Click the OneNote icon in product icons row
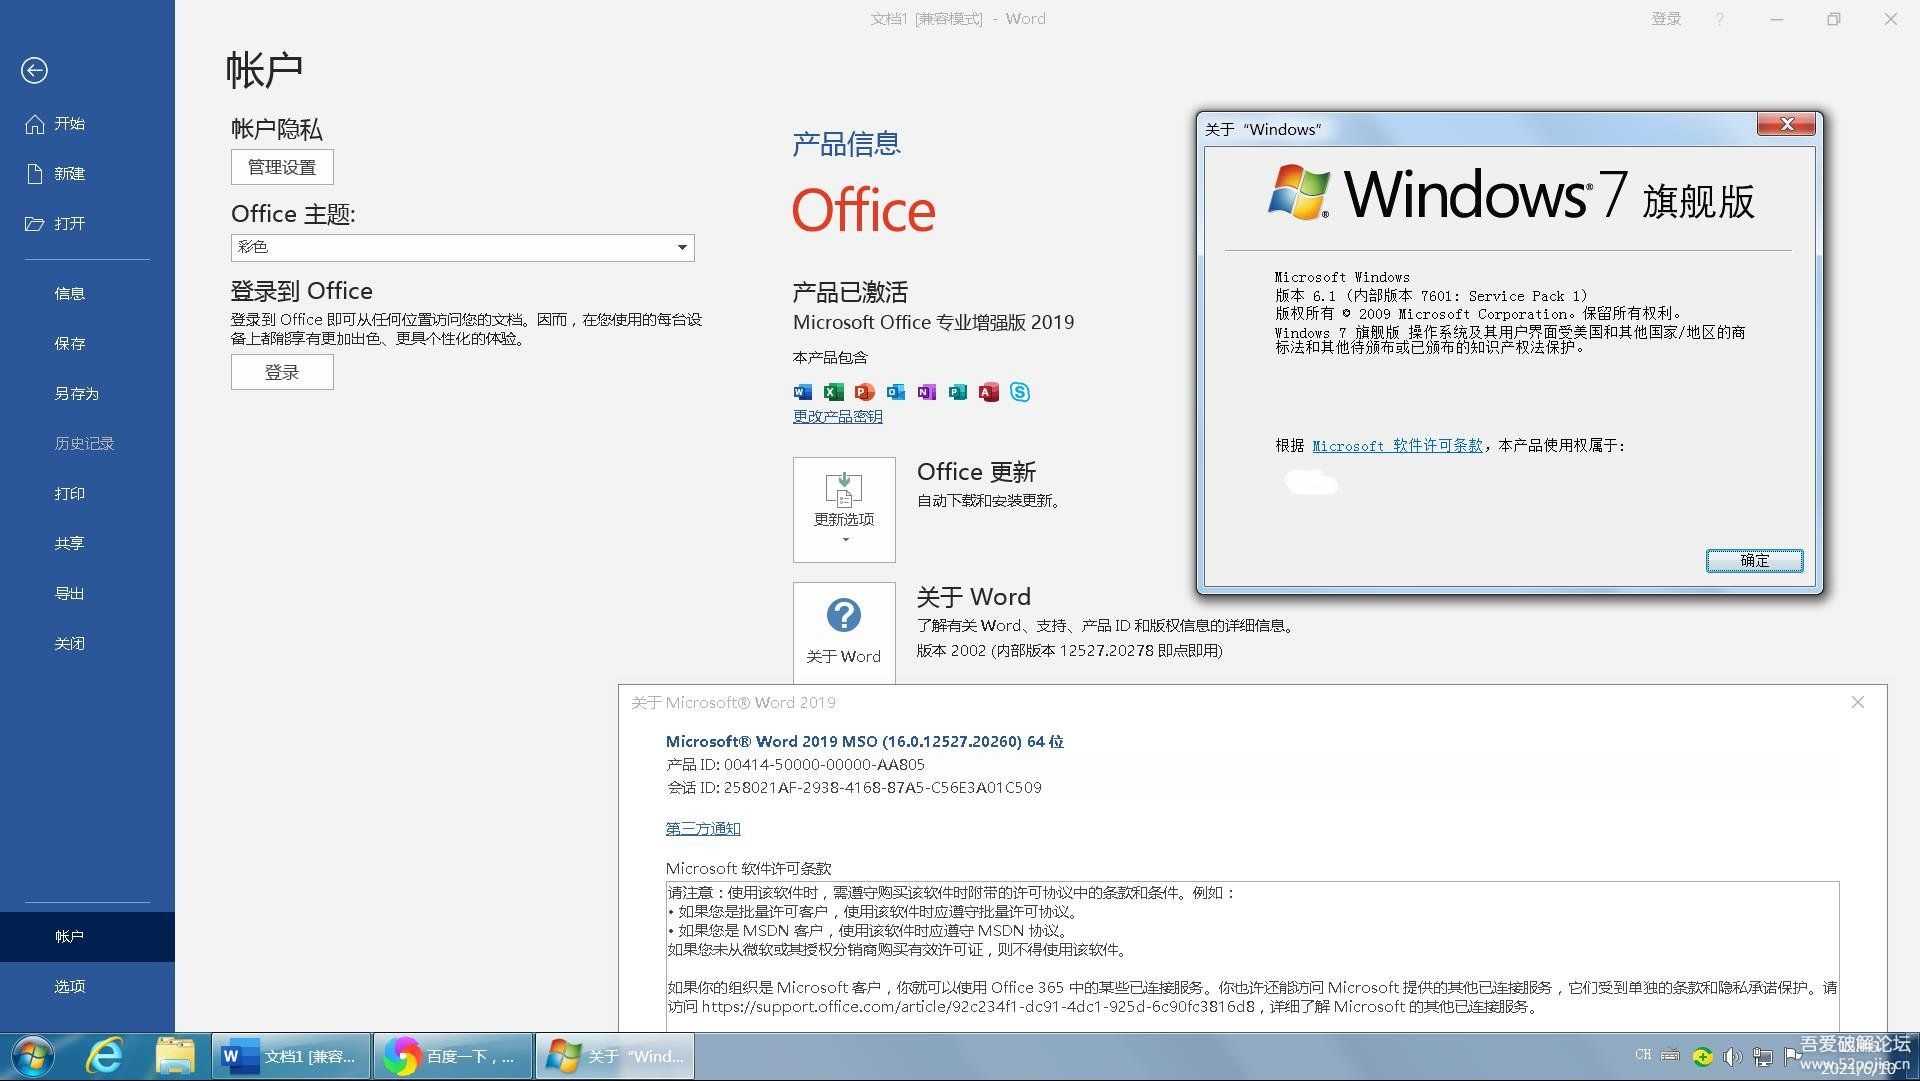The width and height of the screenshot is (1920, 1081). [x=924, y=392]
